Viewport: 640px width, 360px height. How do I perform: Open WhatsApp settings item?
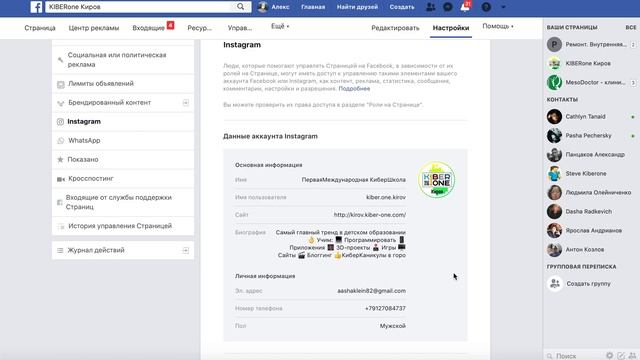(x=123, y=140)
